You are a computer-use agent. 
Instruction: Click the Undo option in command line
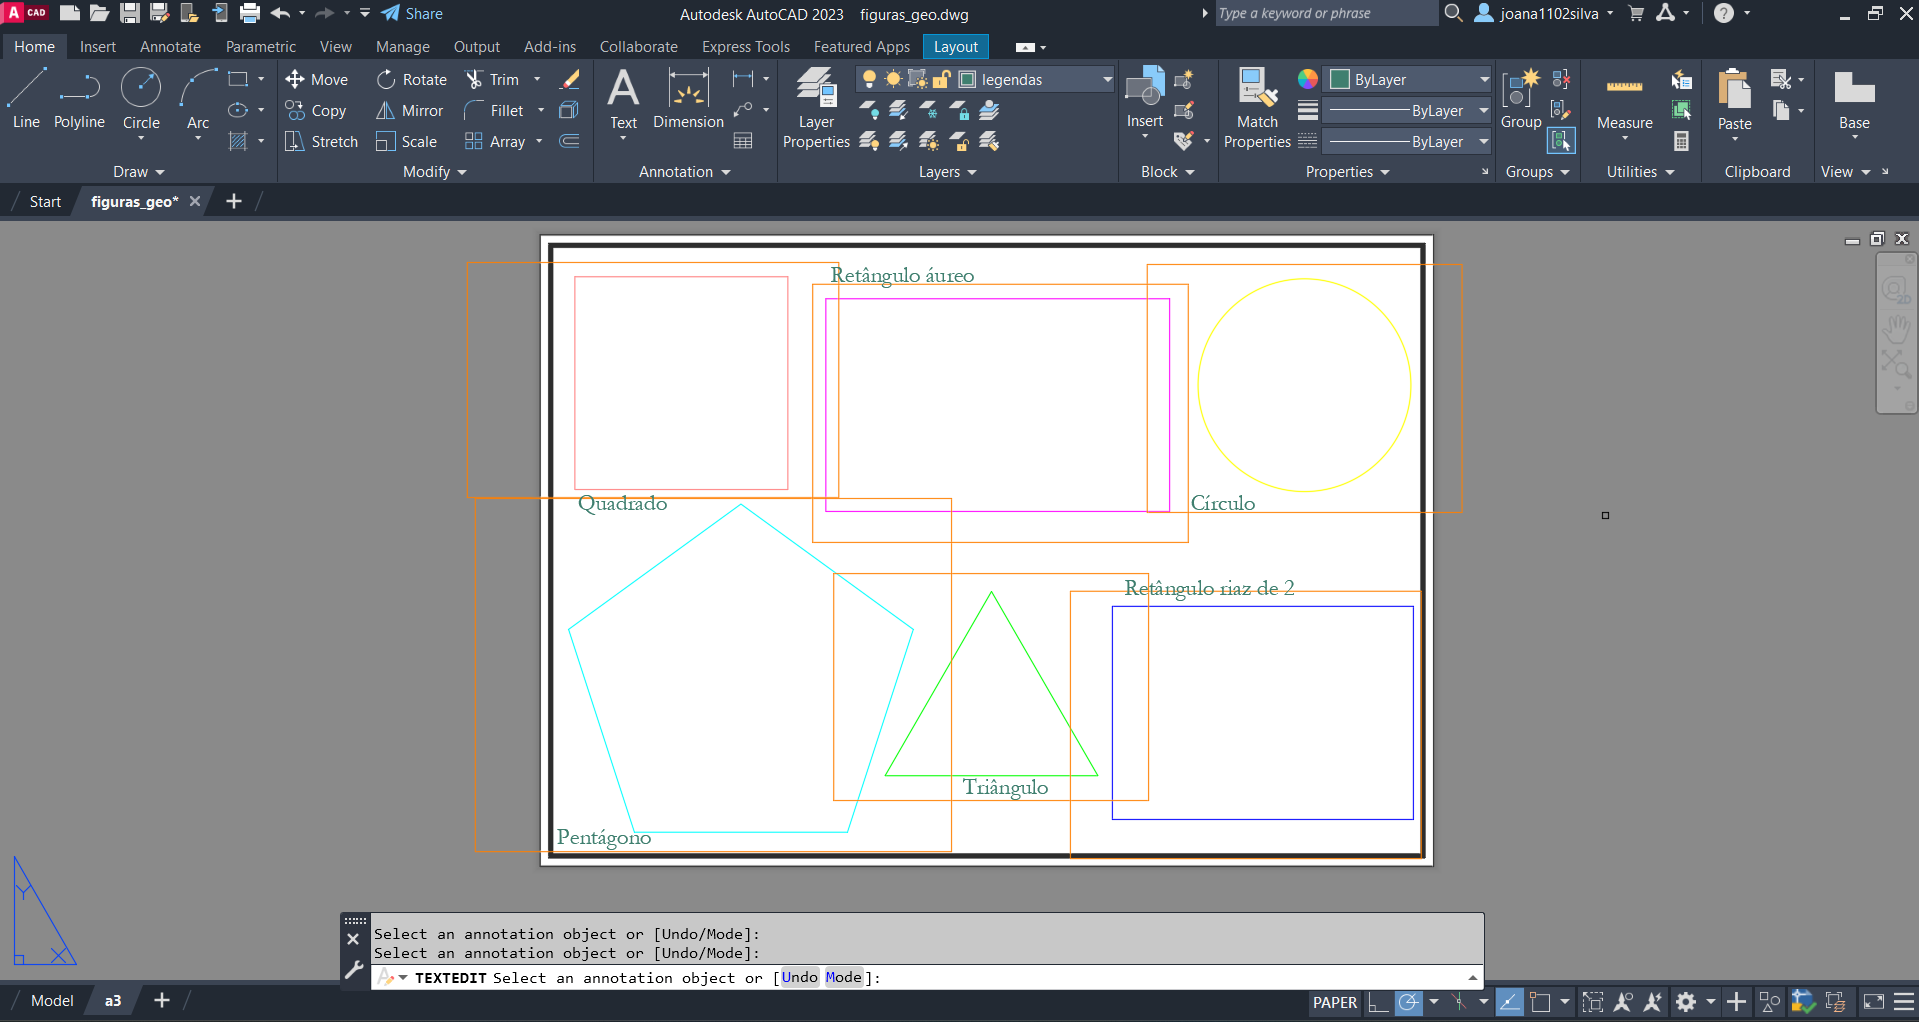[799, 977]
